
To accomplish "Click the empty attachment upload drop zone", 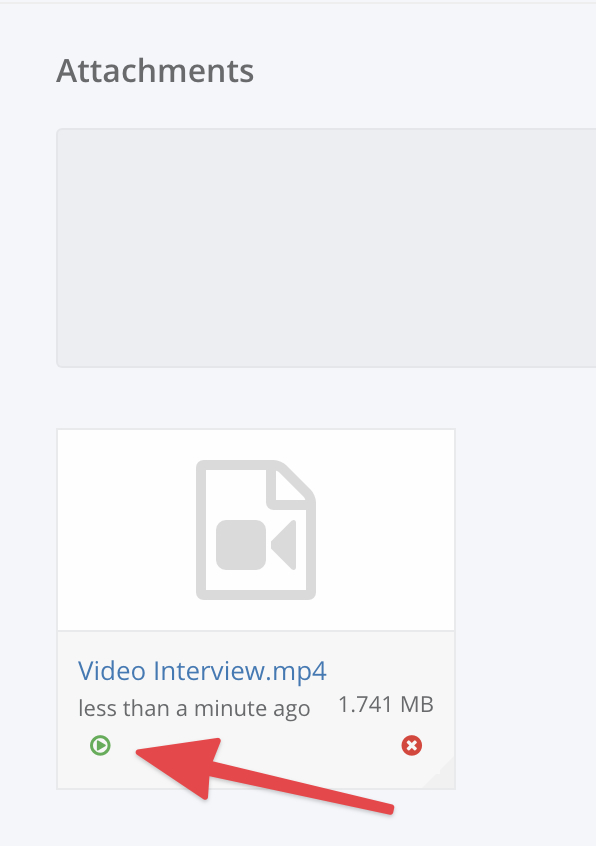I will coord(326,248).
